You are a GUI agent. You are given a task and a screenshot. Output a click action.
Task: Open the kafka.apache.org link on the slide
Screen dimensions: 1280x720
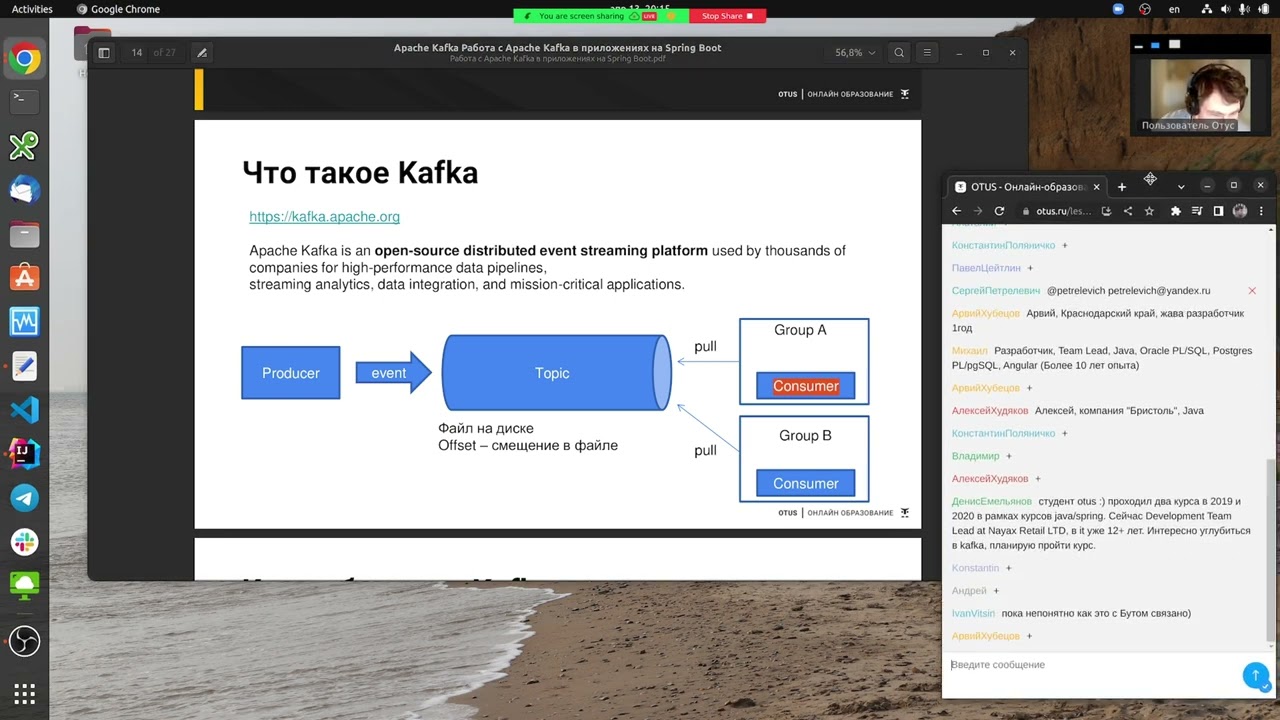pyautogui.click(x=324, y=216)
